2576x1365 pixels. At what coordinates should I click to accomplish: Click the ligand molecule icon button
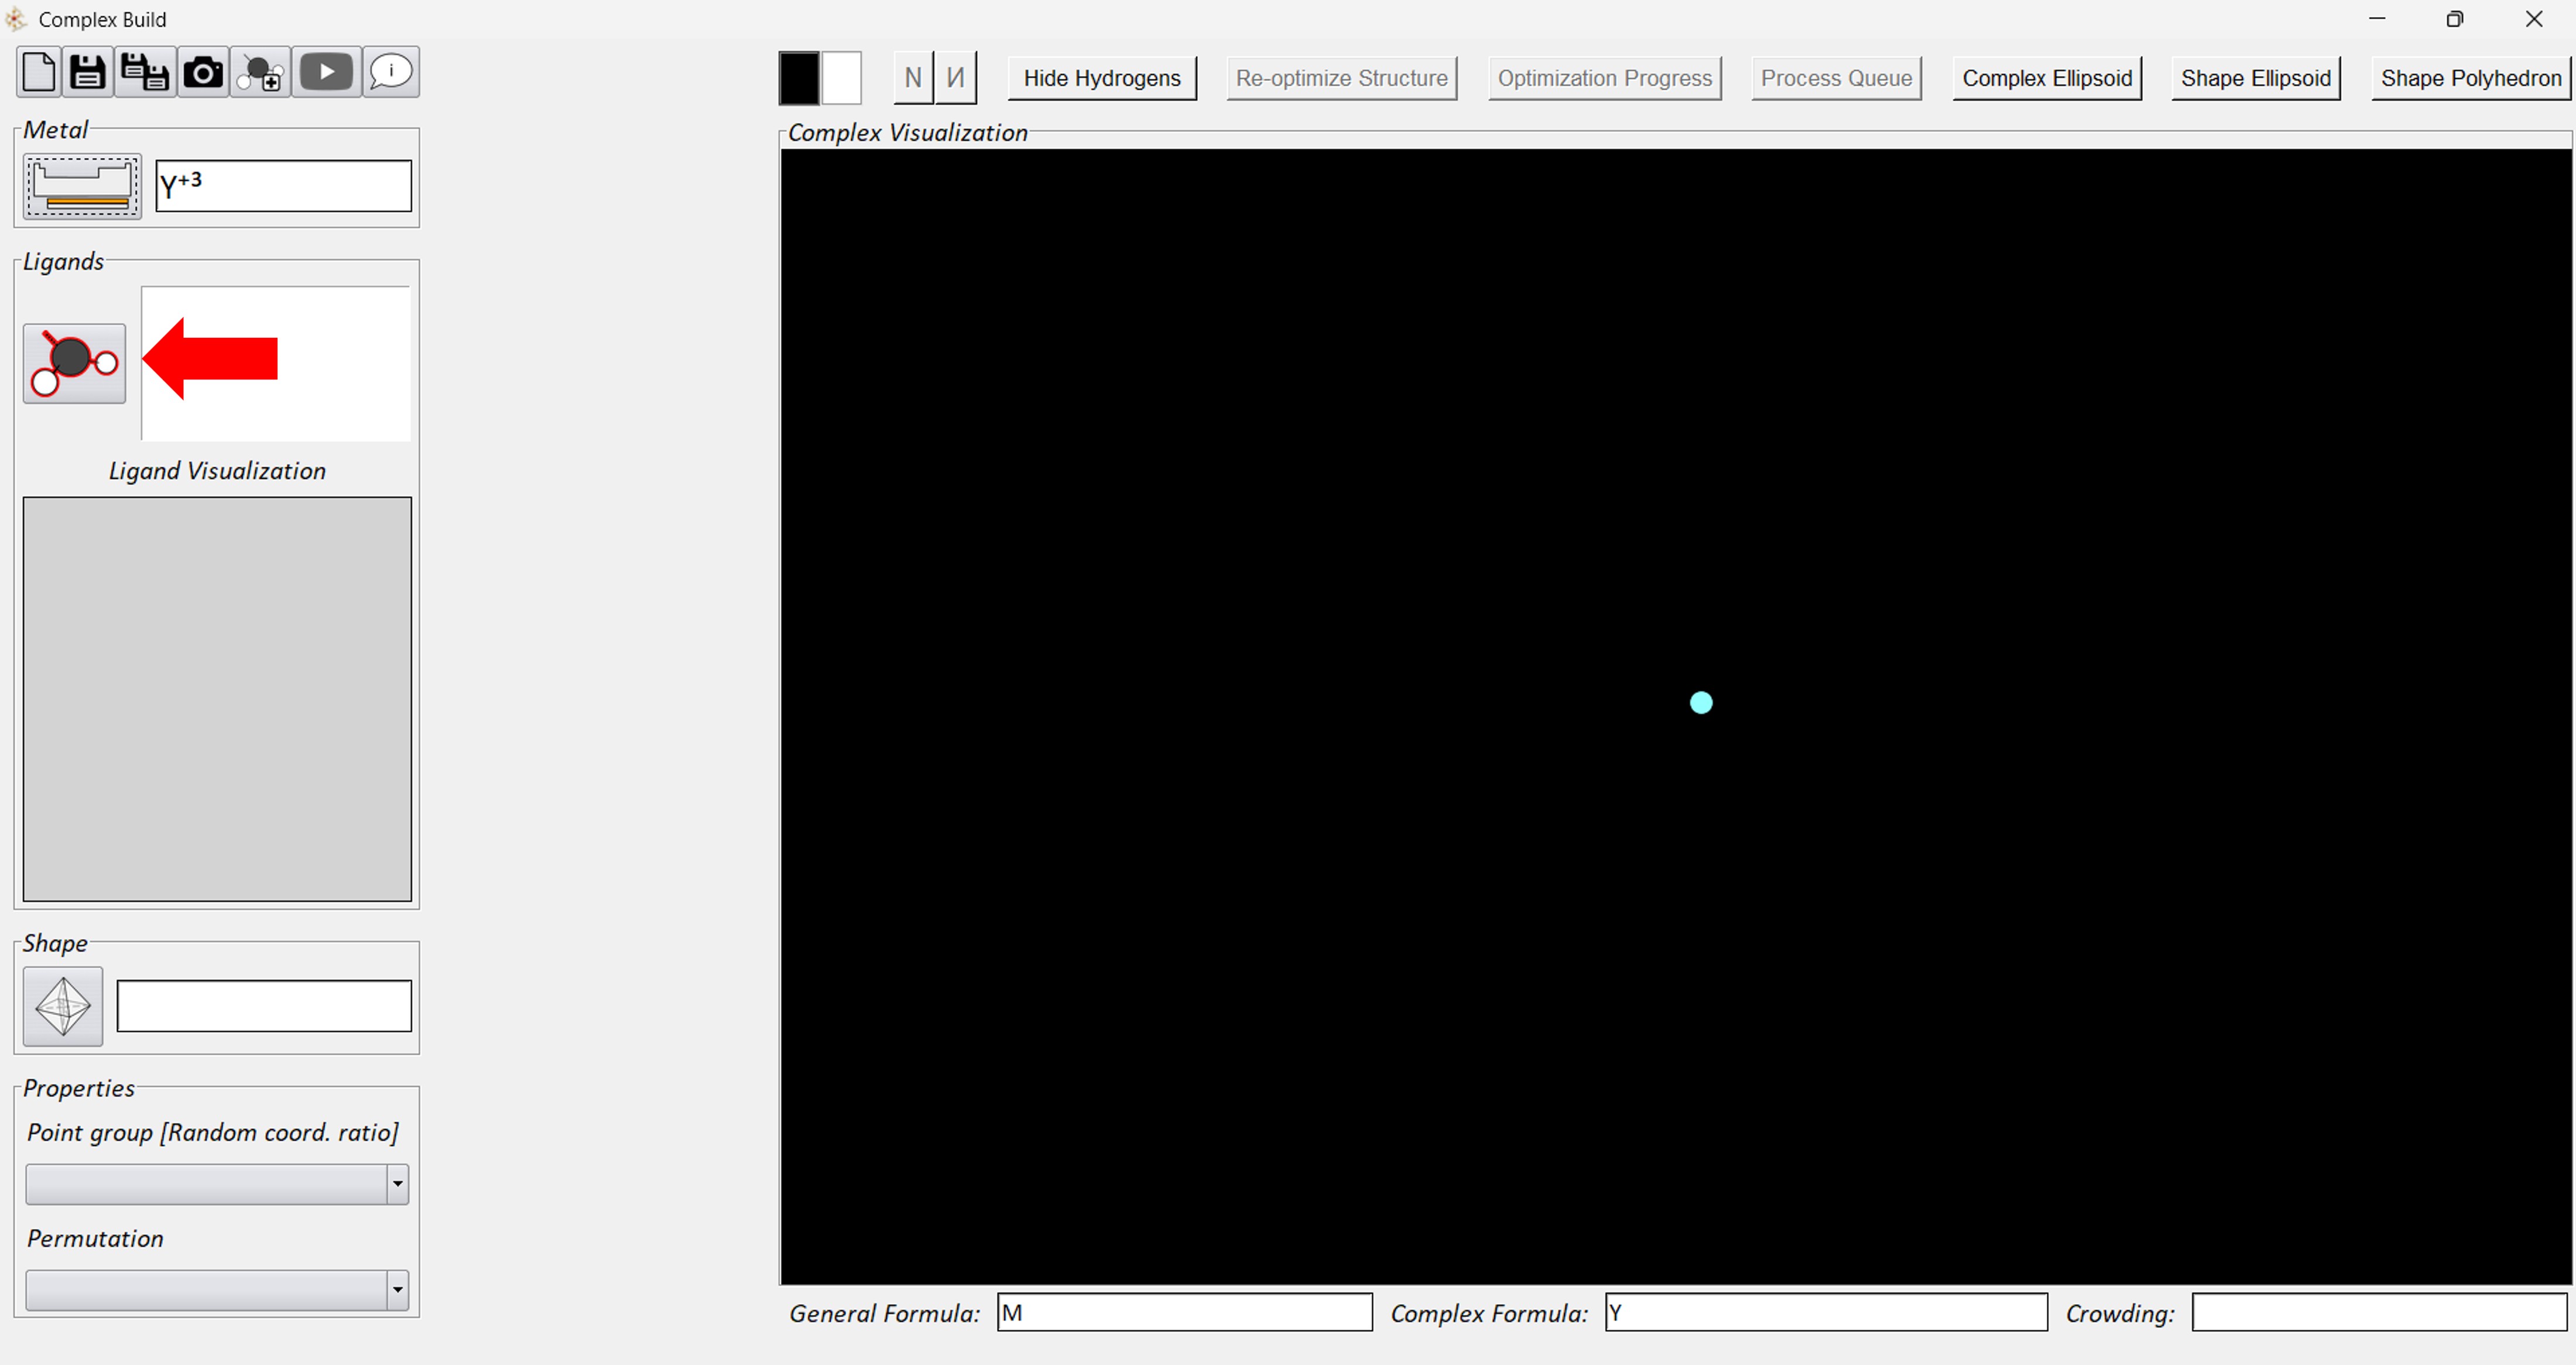[74, 363]
